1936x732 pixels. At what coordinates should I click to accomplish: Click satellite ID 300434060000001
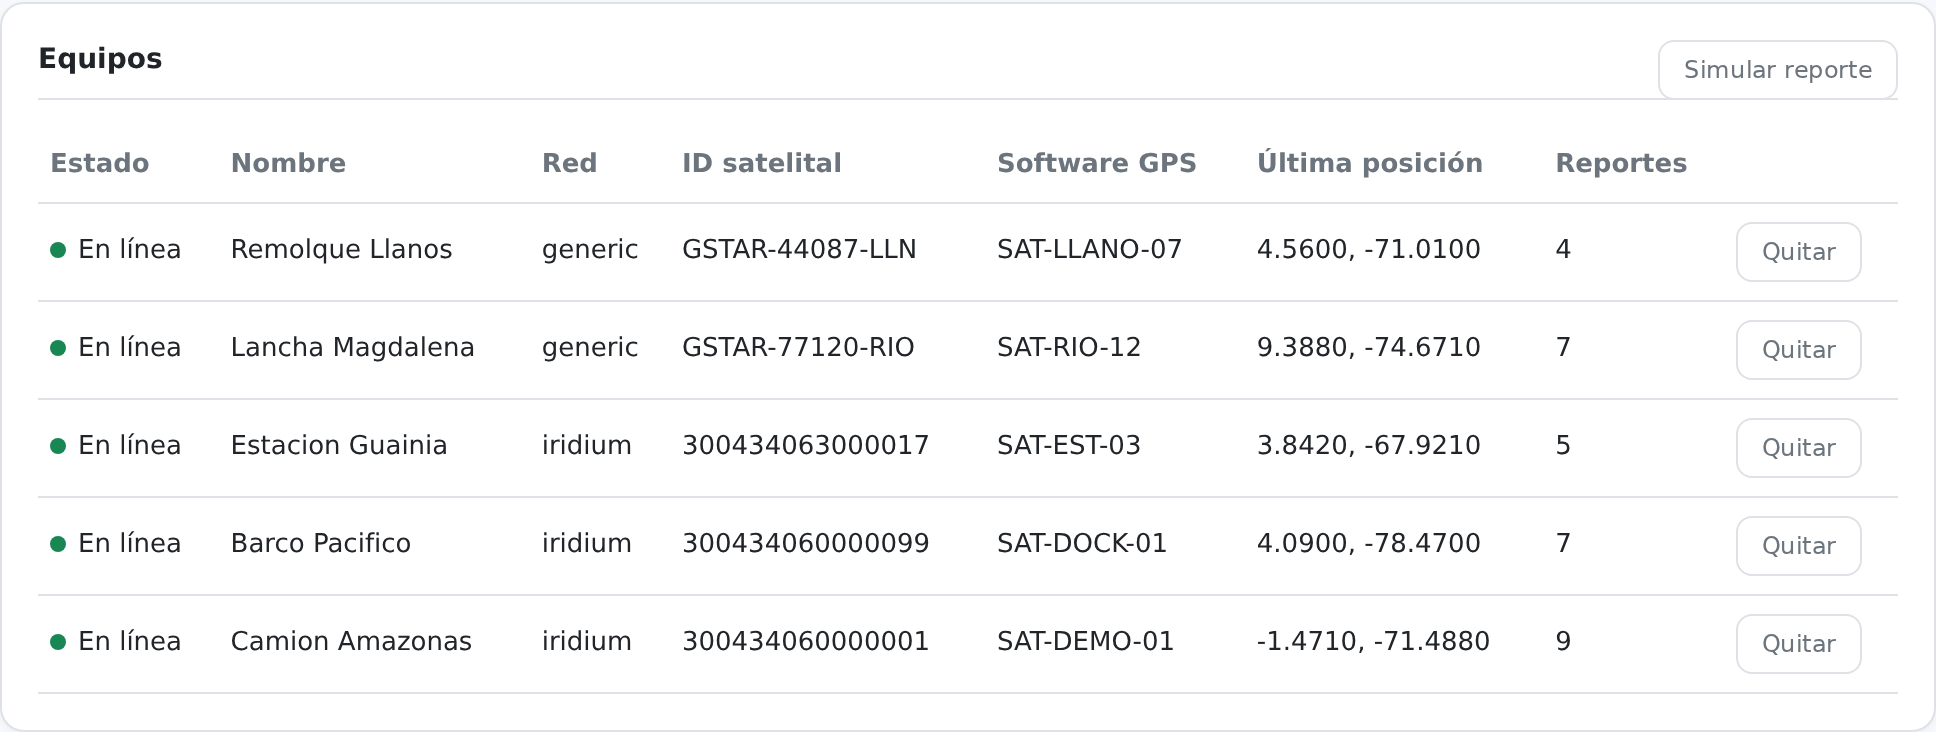point(806,642)
